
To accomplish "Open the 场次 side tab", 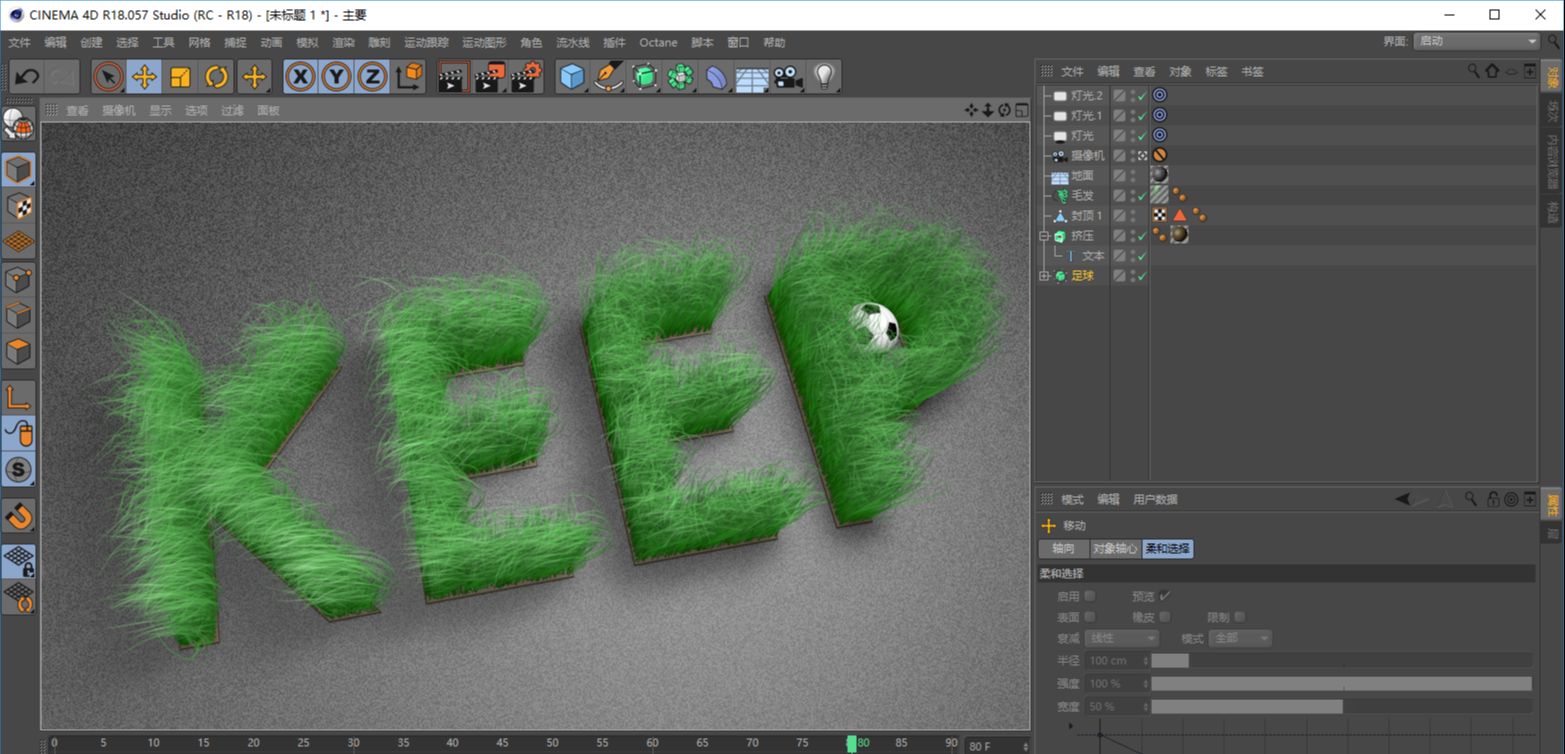I will pos(1553,110).
